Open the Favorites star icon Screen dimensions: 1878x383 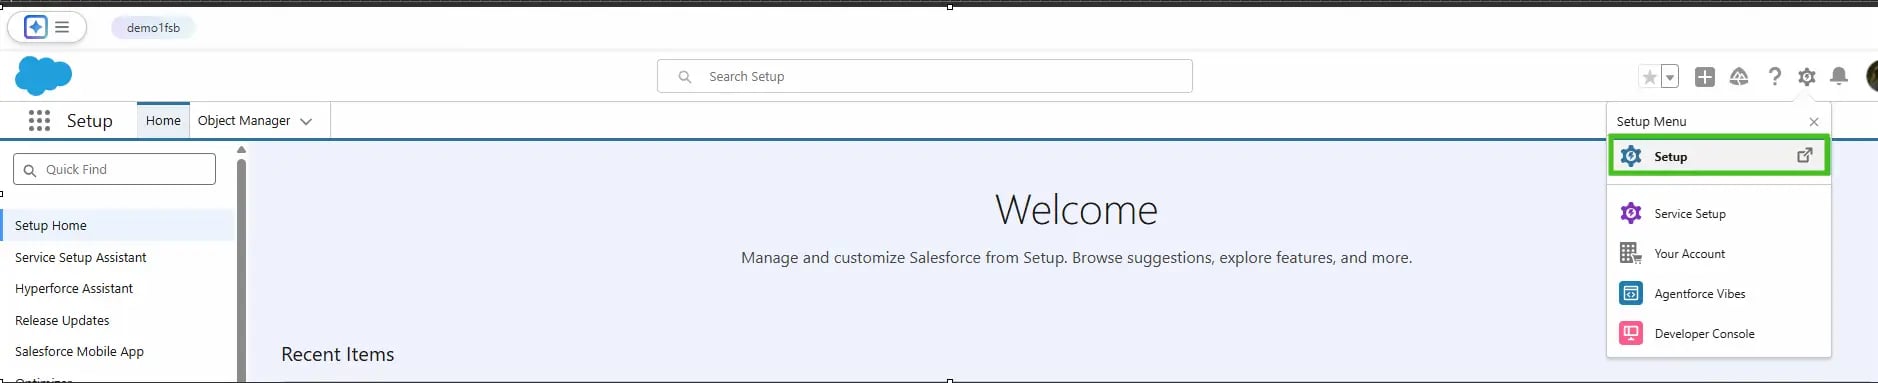pos(1650,77)
